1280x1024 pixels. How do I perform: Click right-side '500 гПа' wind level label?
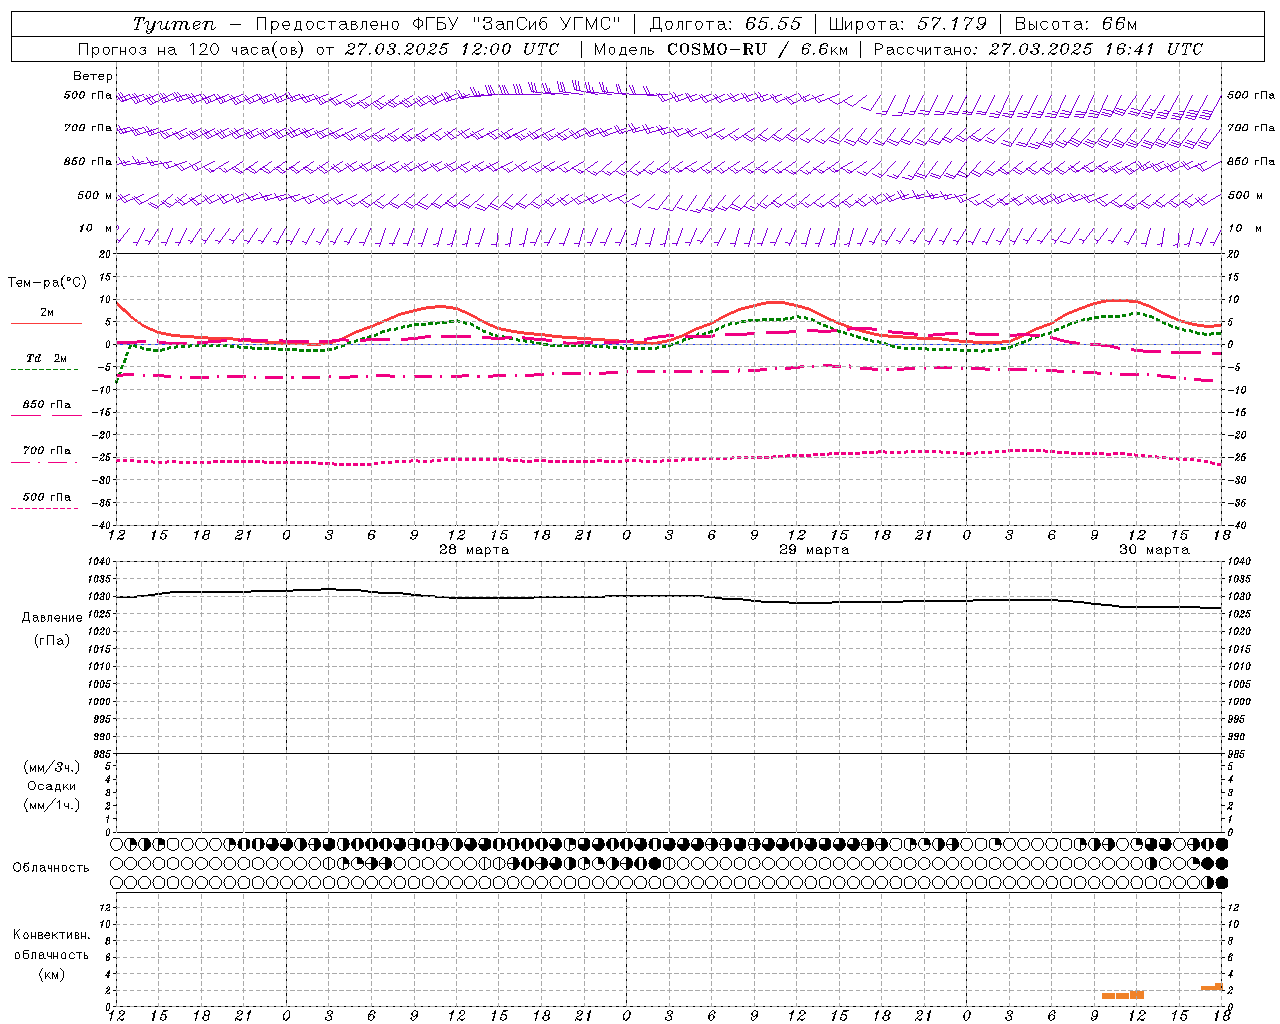[1251, 96]
